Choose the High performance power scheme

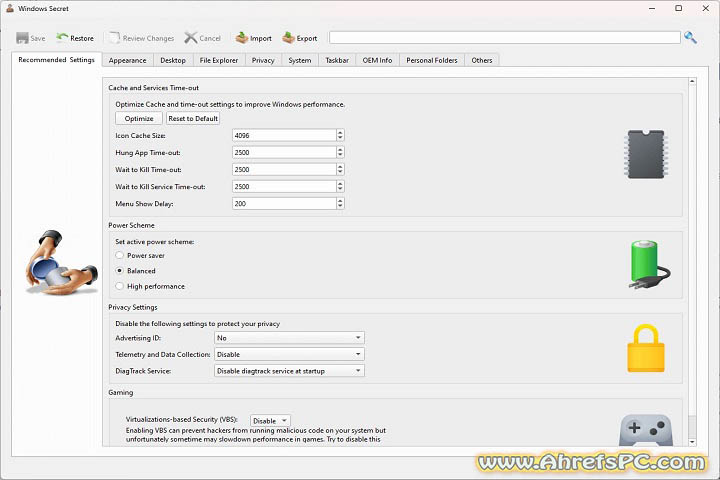point(119,286)
